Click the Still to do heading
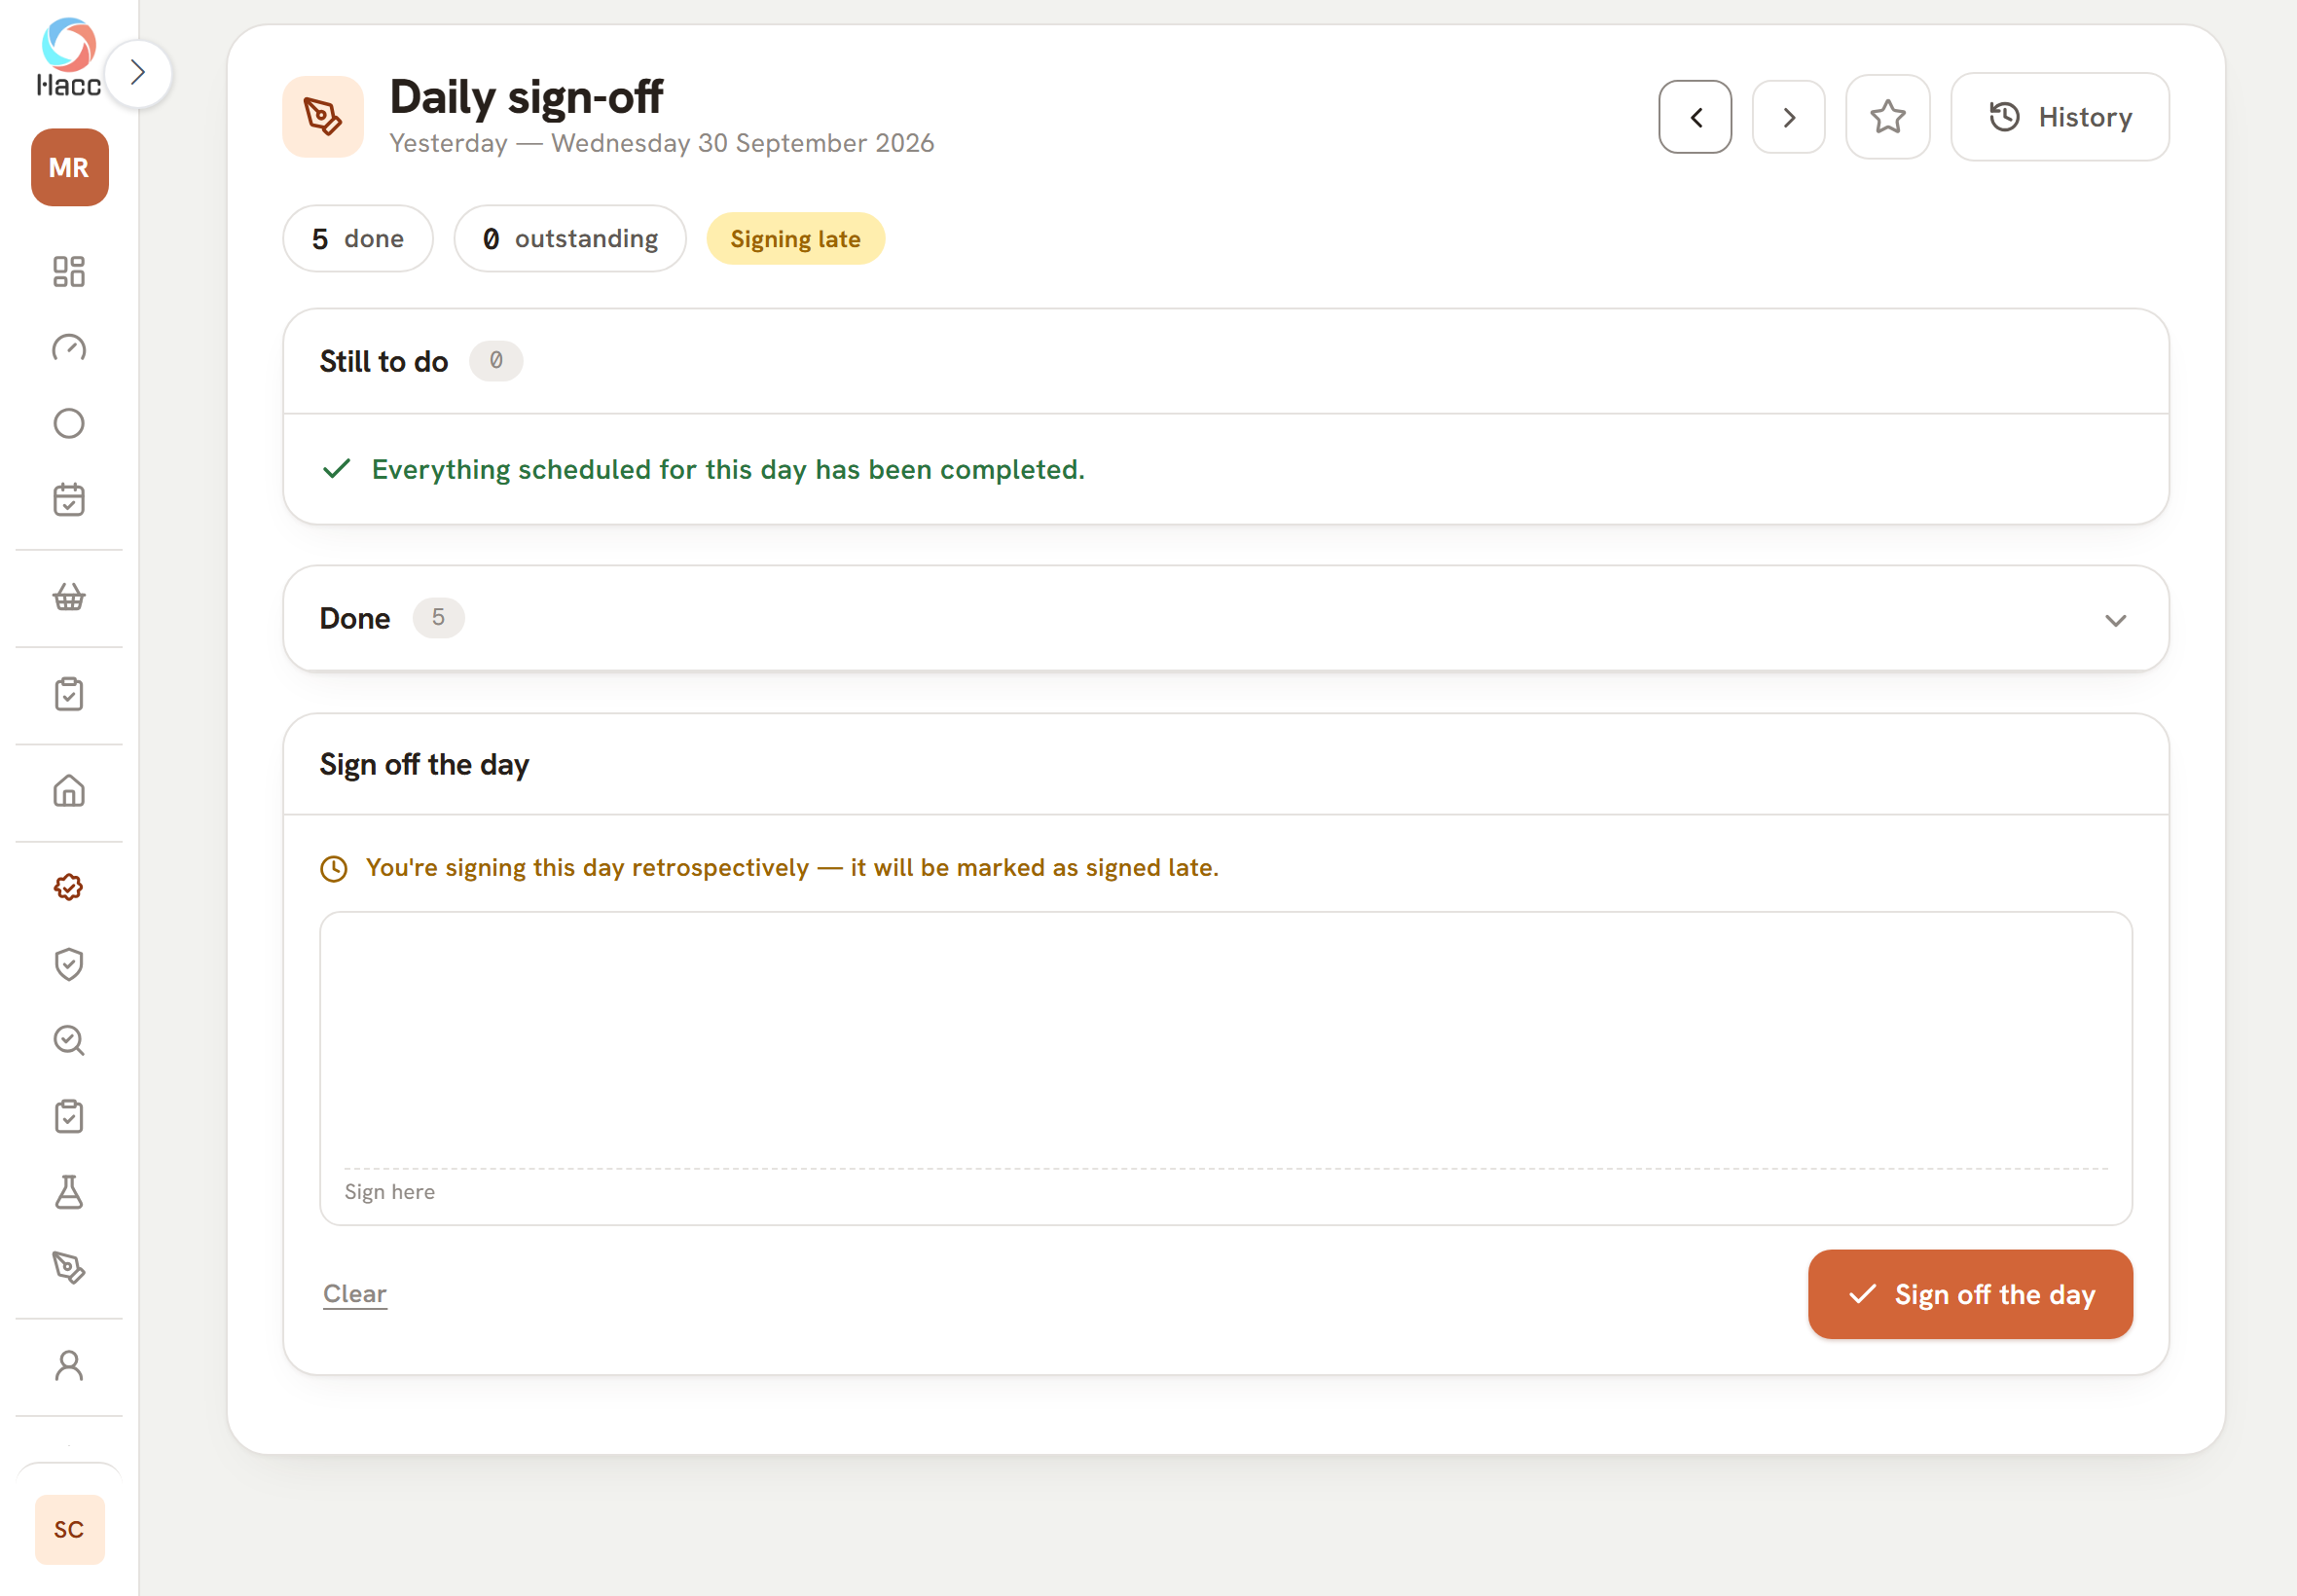Image resolution: width=2297 pixels, height=1596 pixels. click(x=384, y=361)
